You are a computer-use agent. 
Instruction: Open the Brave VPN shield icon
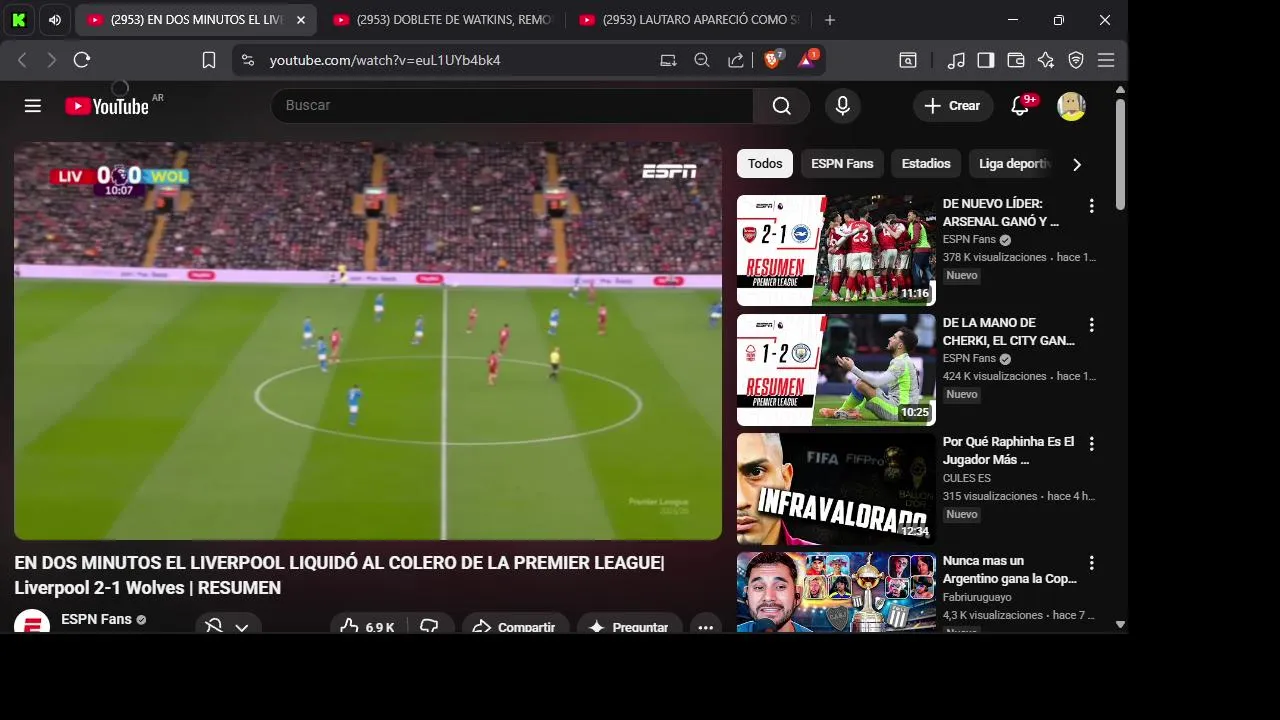click(x=1076, y=60)
